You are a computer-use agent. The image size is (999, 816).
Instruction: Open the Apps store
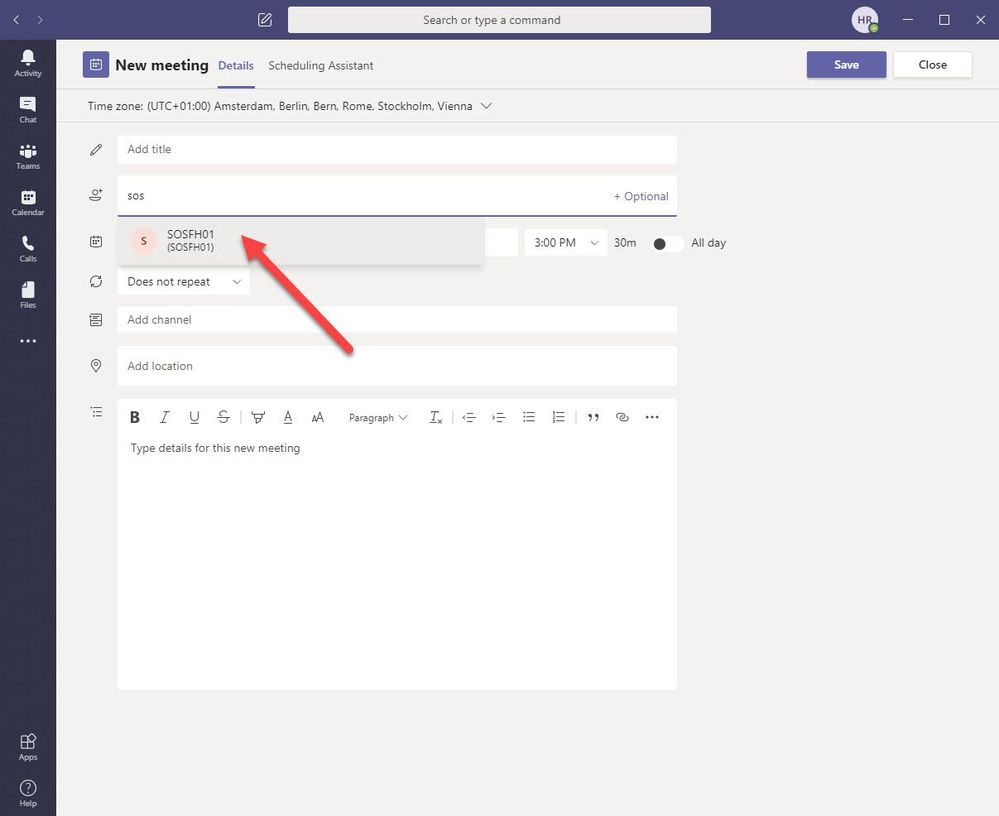(x=28, y=747)
